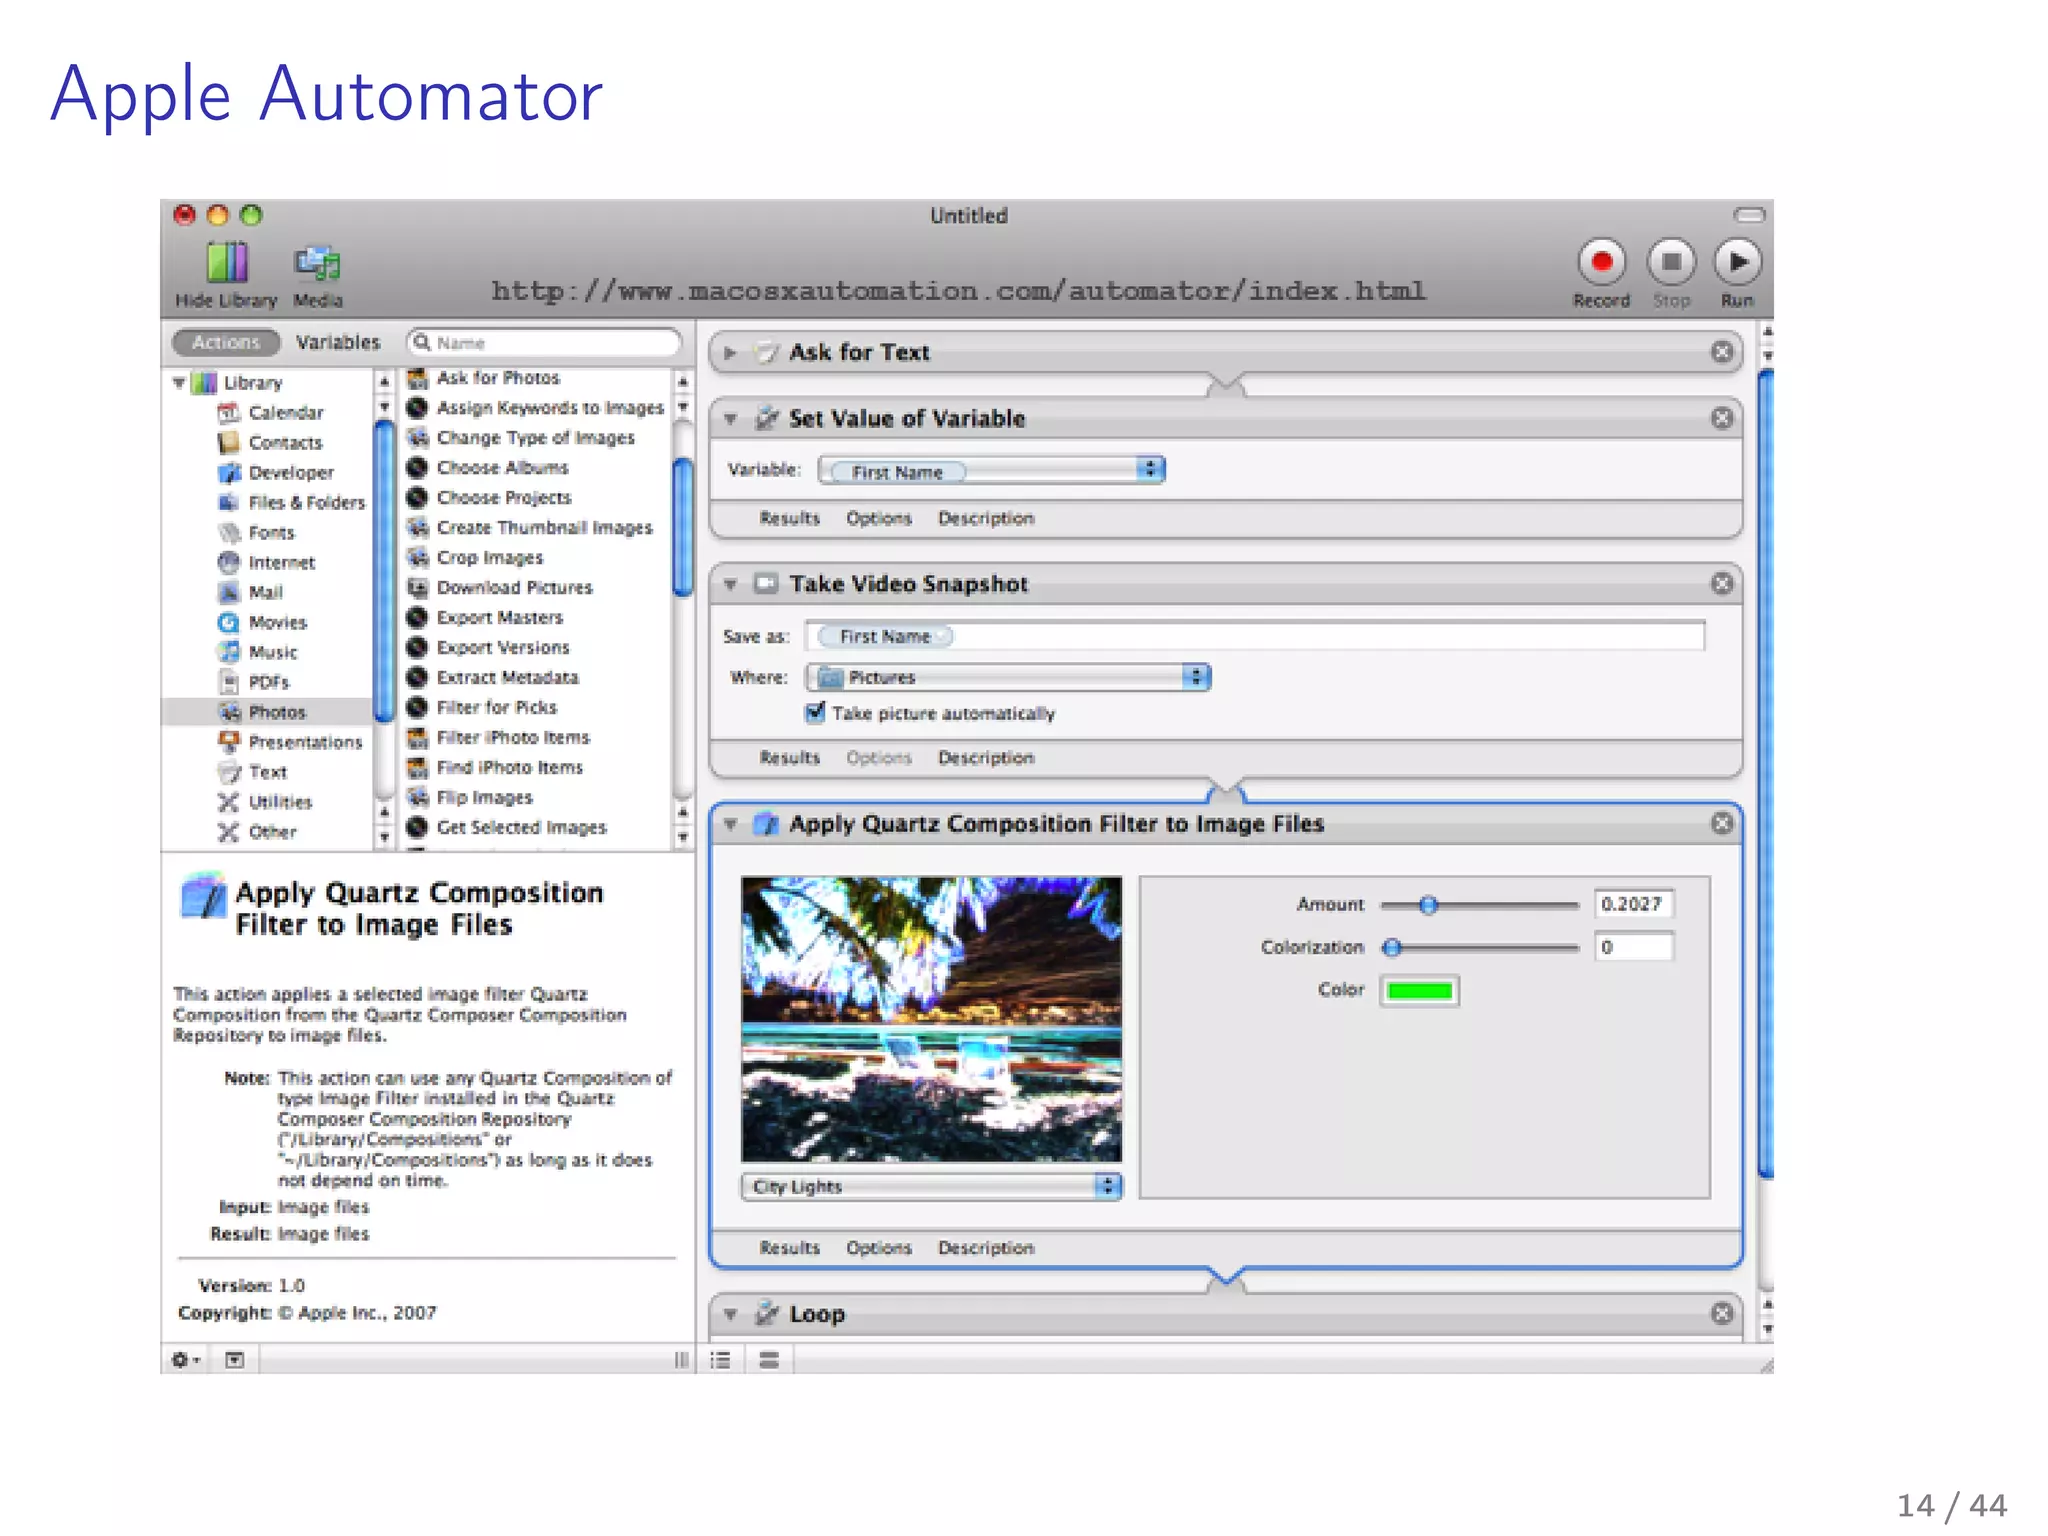Switch to the Variables toggle
Image resolution: width=2048 pixels, height=1536 pixels.
pos(338,342)
